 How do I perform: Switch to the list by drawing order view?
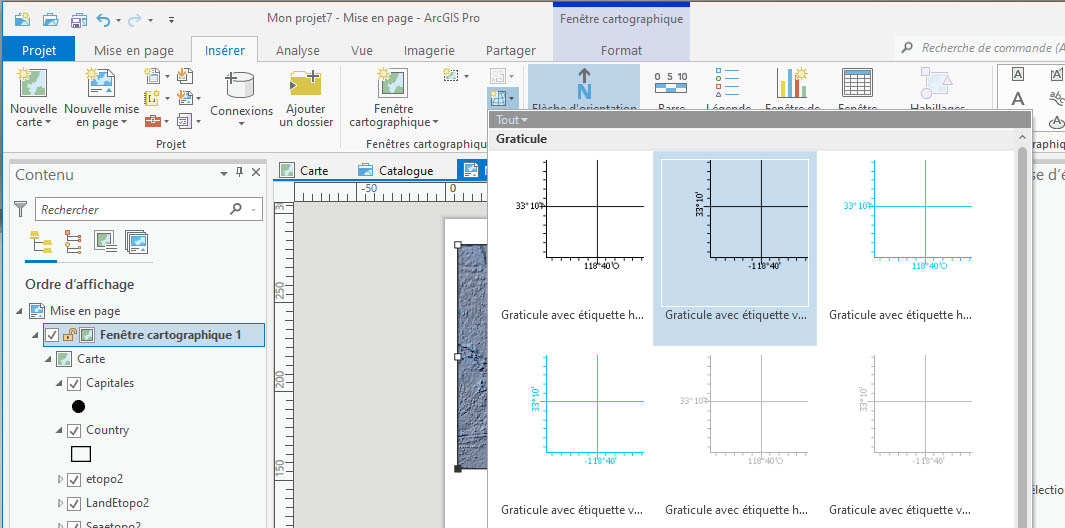coord(41,241)
